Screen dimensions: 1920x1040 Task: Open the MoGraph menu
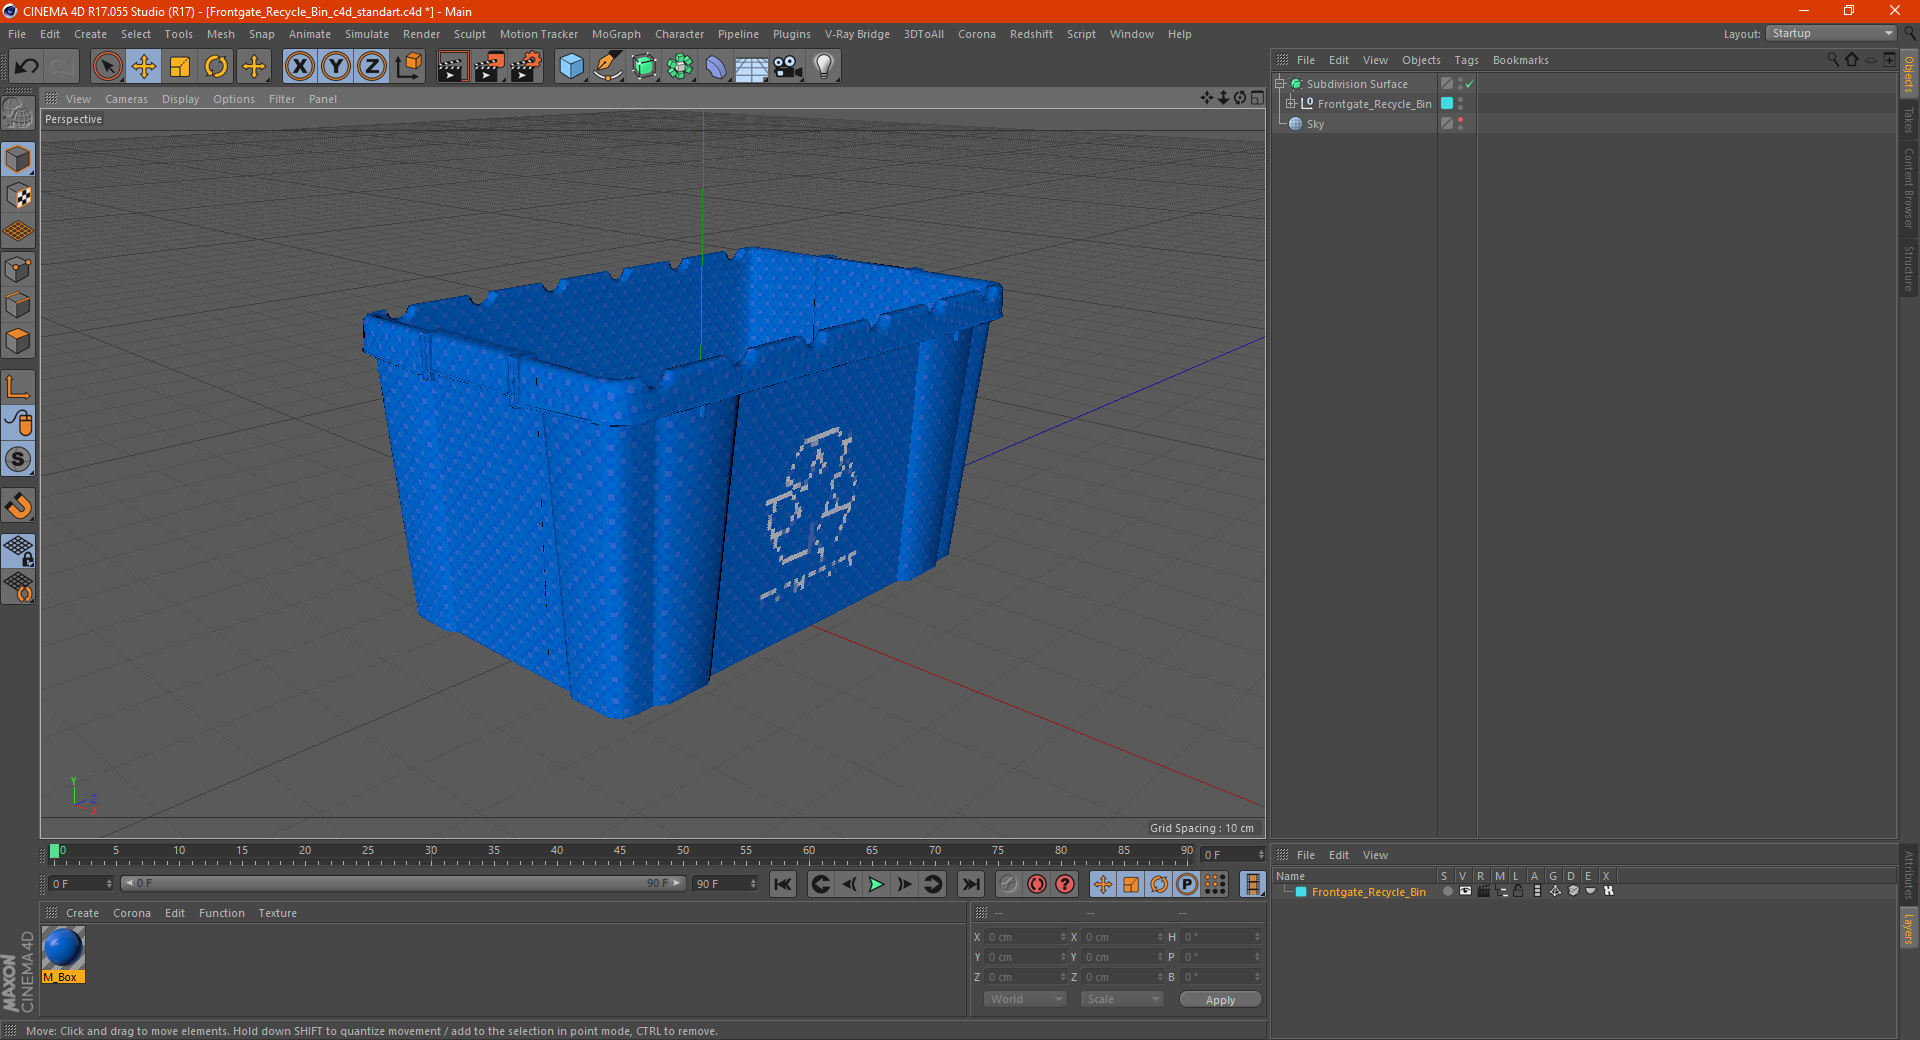616,34
